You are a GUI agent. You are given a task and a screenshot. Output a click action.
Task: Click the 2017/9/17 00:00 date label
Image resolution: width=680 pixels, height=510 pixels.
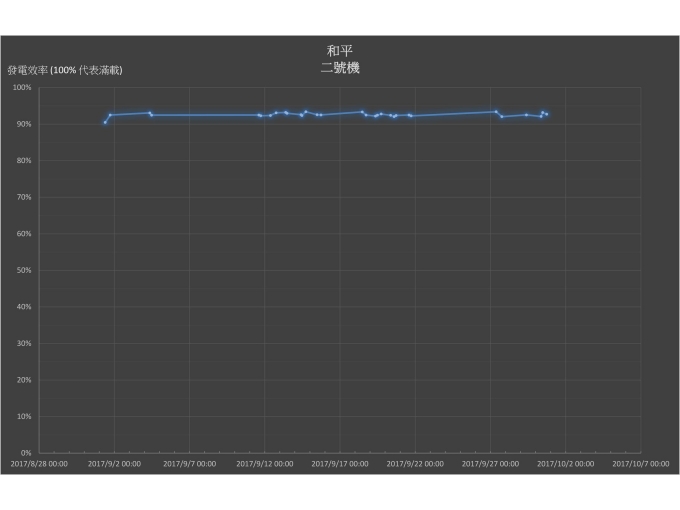[x=340, y=464]
